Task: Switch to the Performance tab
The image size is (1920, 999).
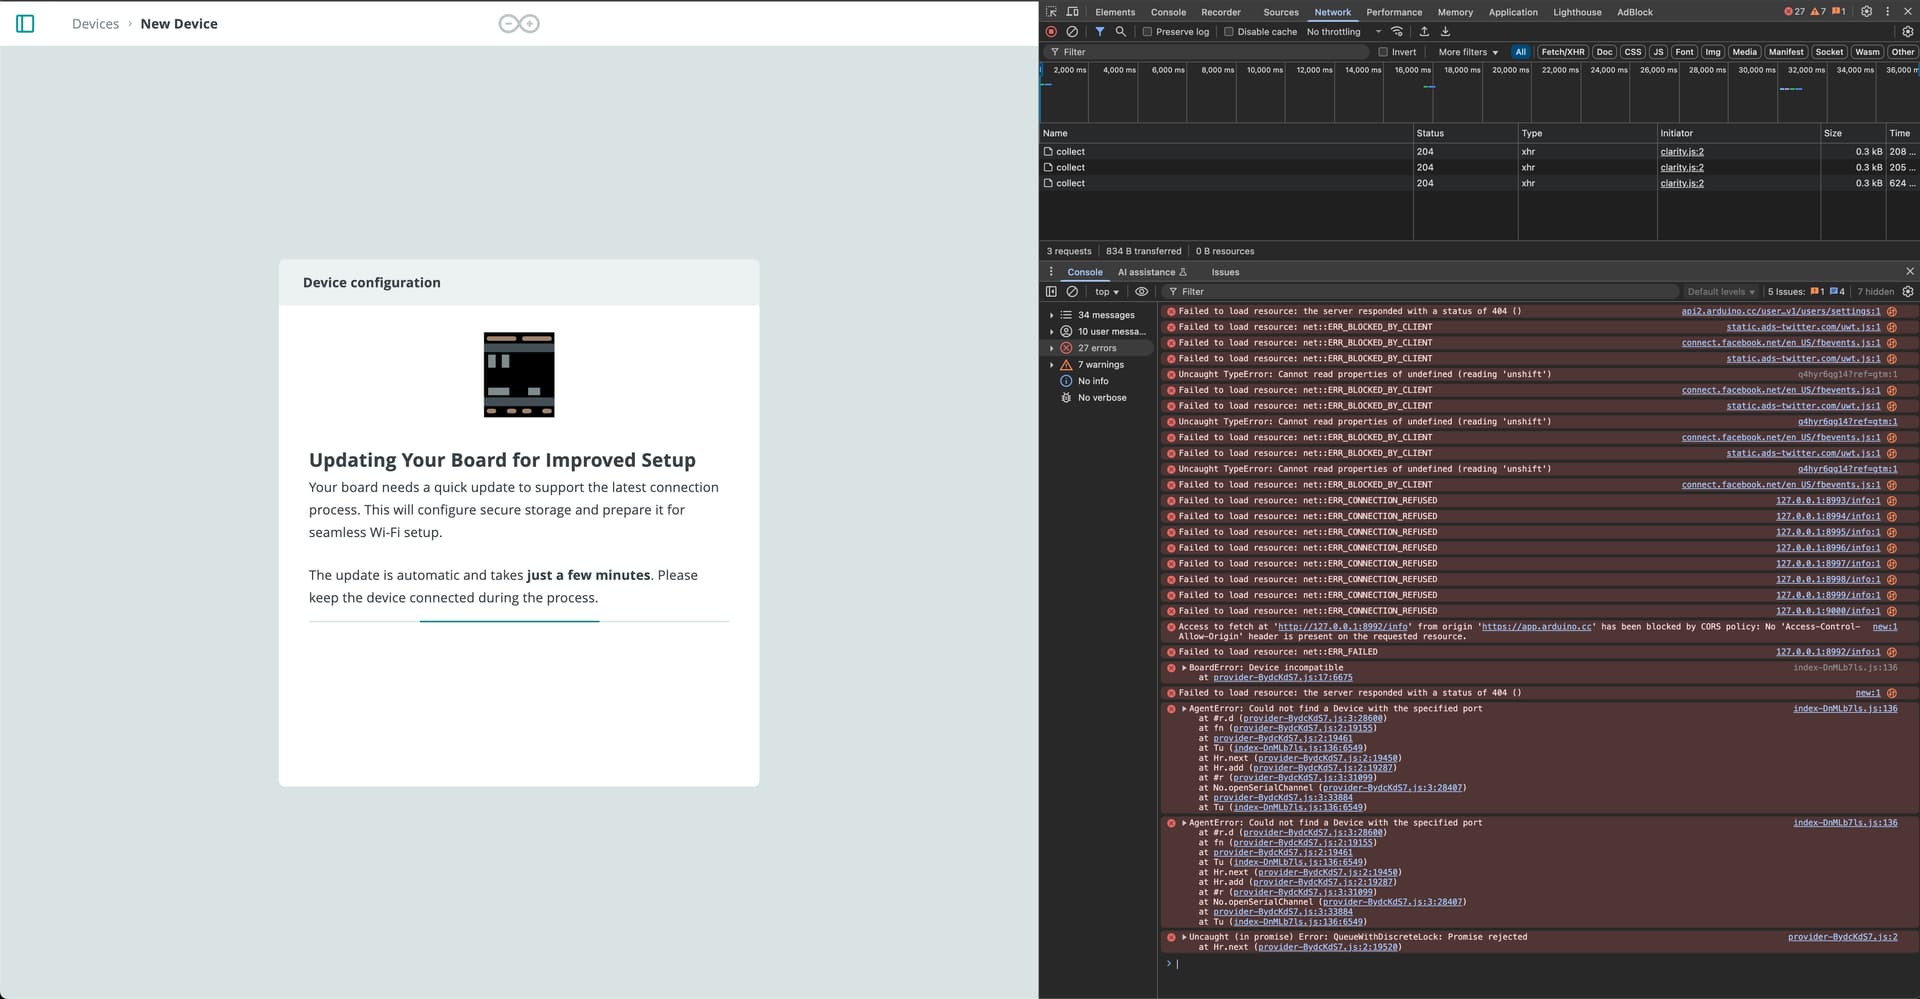Action: (1394, 11)
